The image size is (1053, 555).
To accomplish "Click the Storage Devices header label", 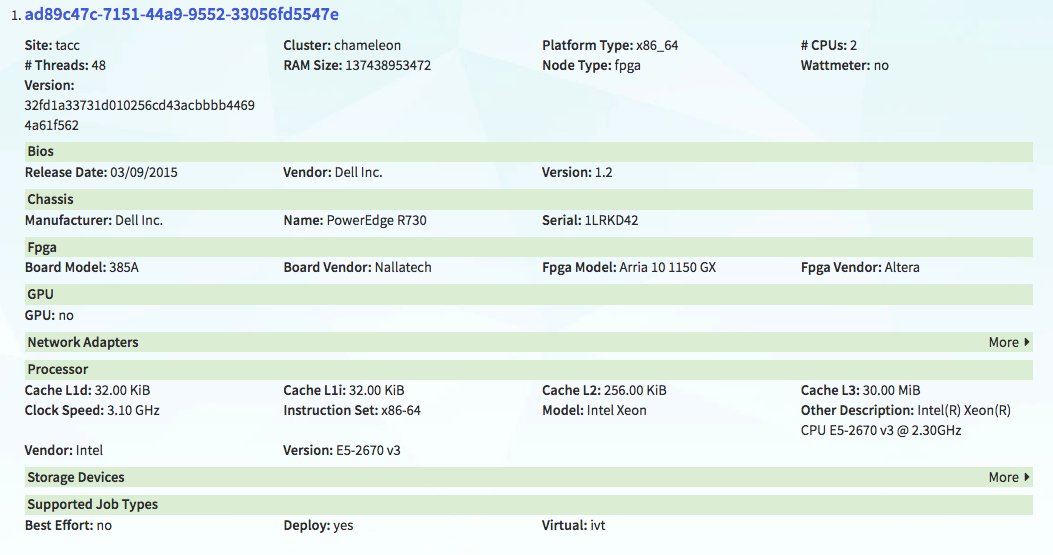I will click(76, 477).
